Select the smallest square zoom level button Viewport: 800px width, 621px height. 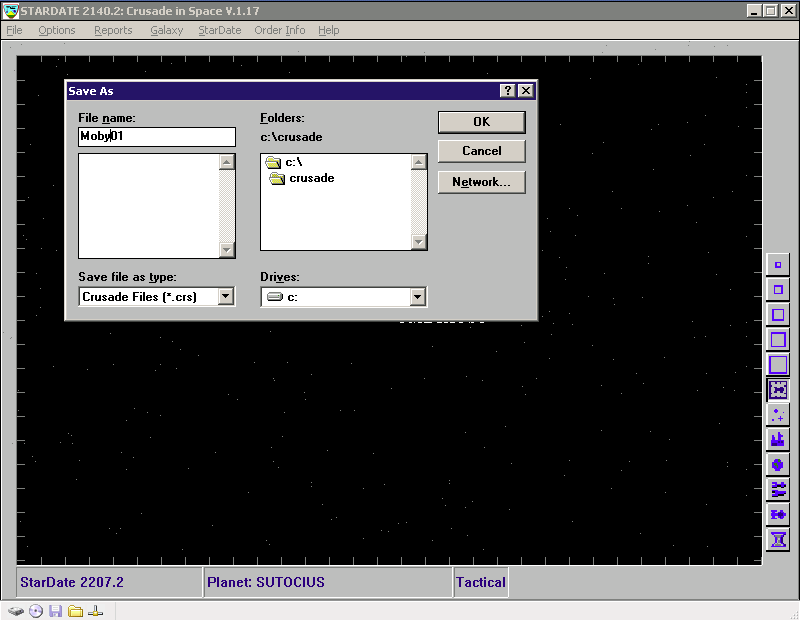[778, 265]
